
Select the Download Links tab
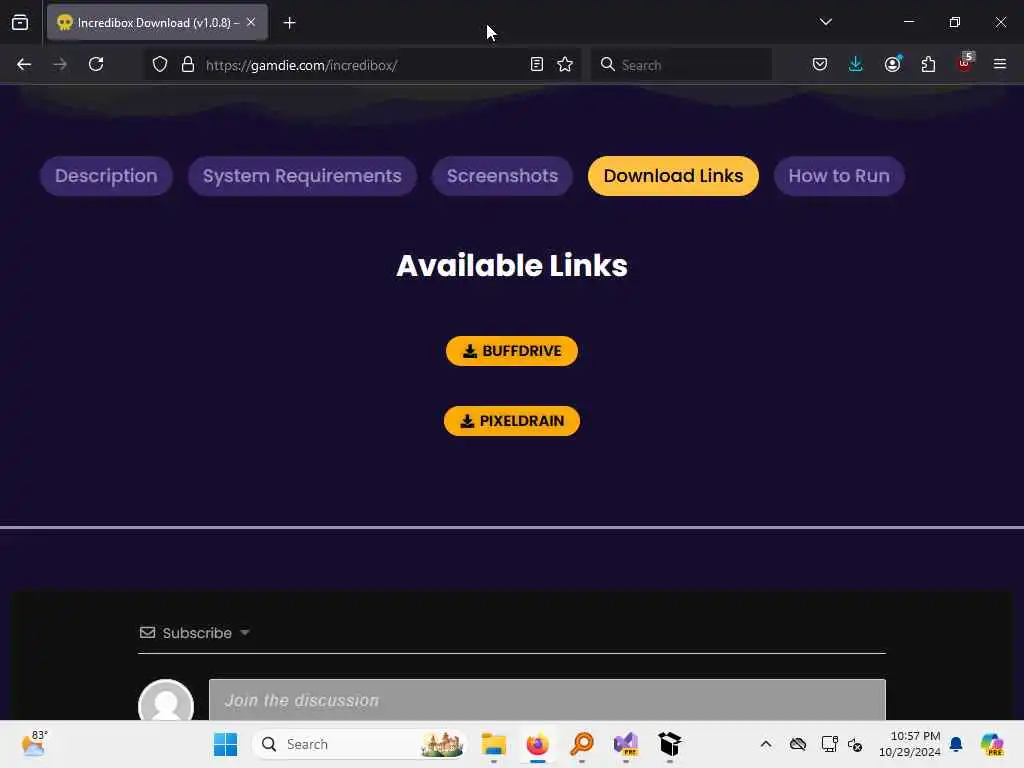point(673,176)
